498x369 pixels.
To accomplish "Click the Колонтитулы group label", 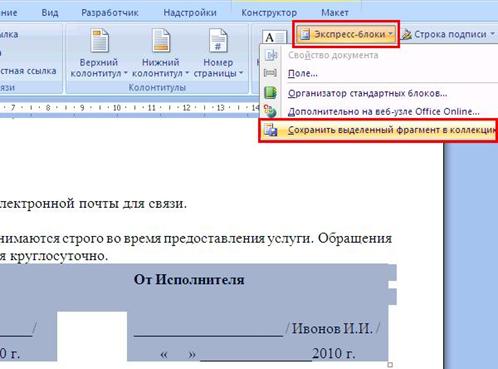I will [x=157, y=87].
